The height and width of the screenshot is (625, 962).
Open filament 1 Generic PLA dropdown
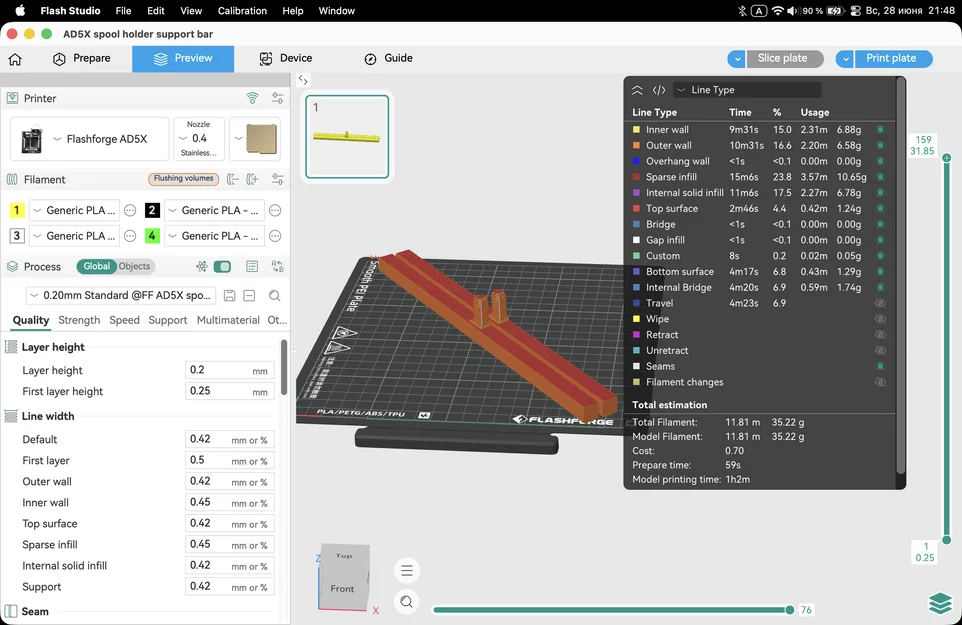(74, 210)
